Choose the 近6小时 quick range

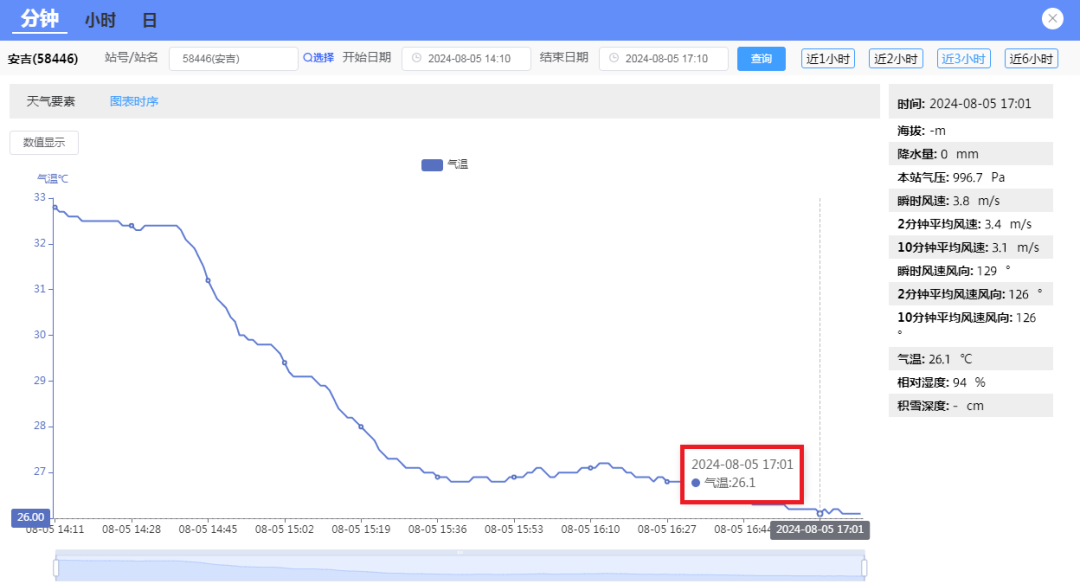[x=1031, y=59]
